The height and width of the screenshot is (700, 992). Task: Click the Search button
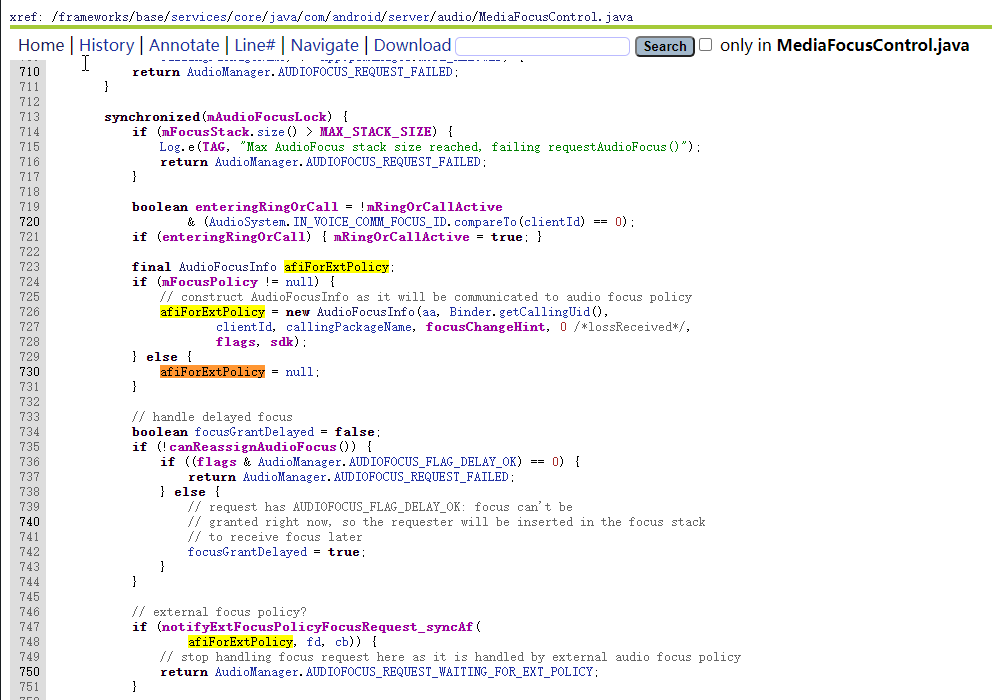[665, 46]
